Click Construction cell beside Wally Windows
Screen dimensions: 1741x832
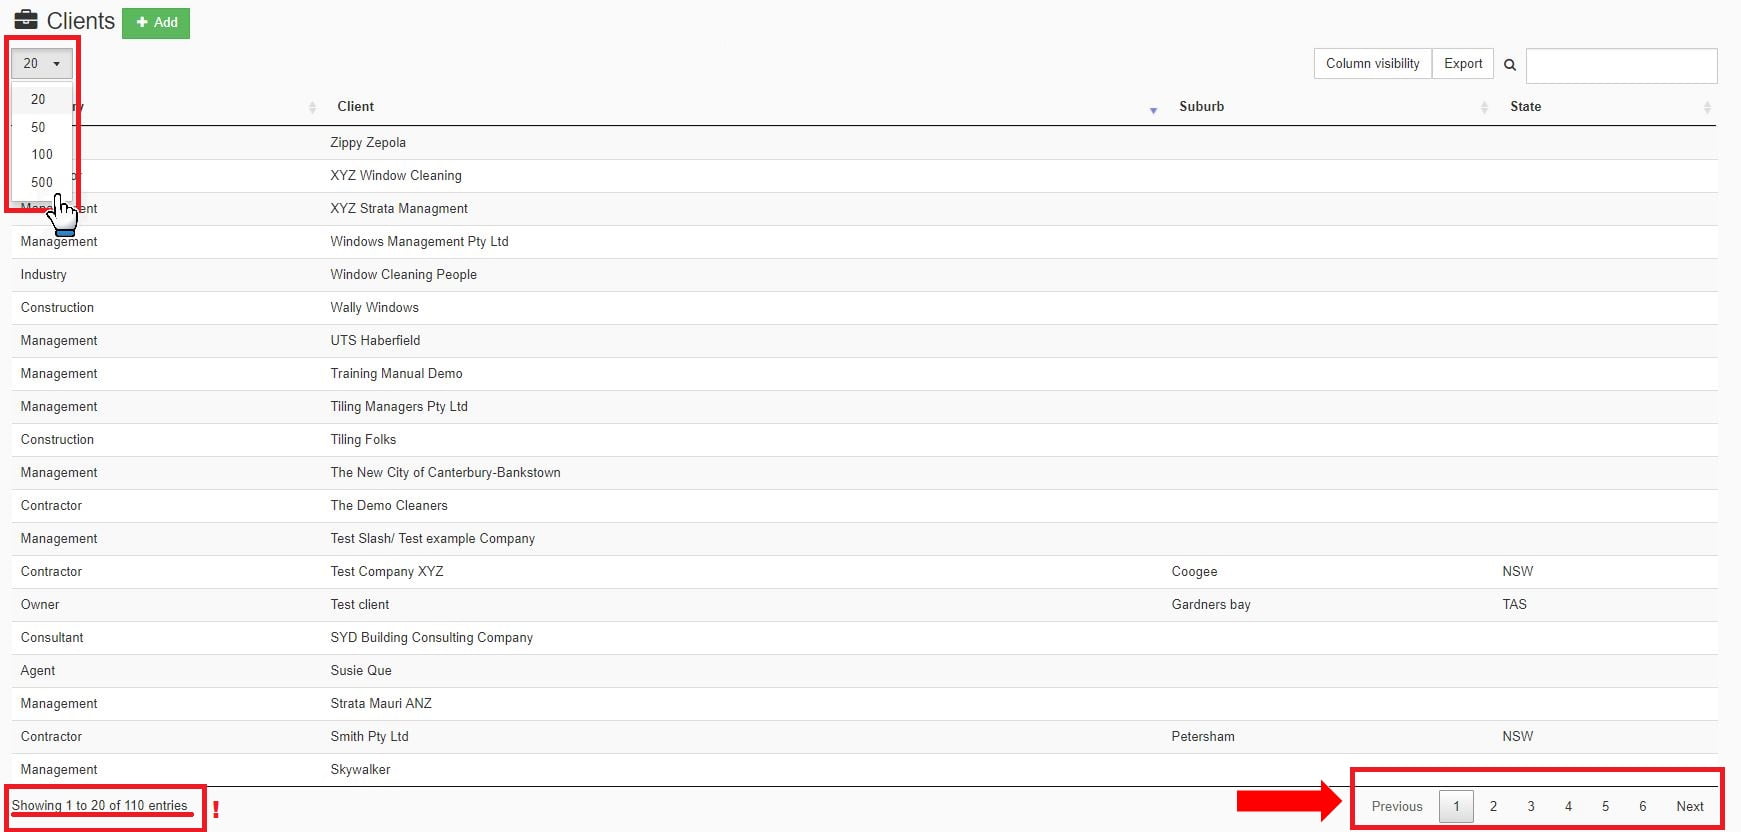coord(57,307)
